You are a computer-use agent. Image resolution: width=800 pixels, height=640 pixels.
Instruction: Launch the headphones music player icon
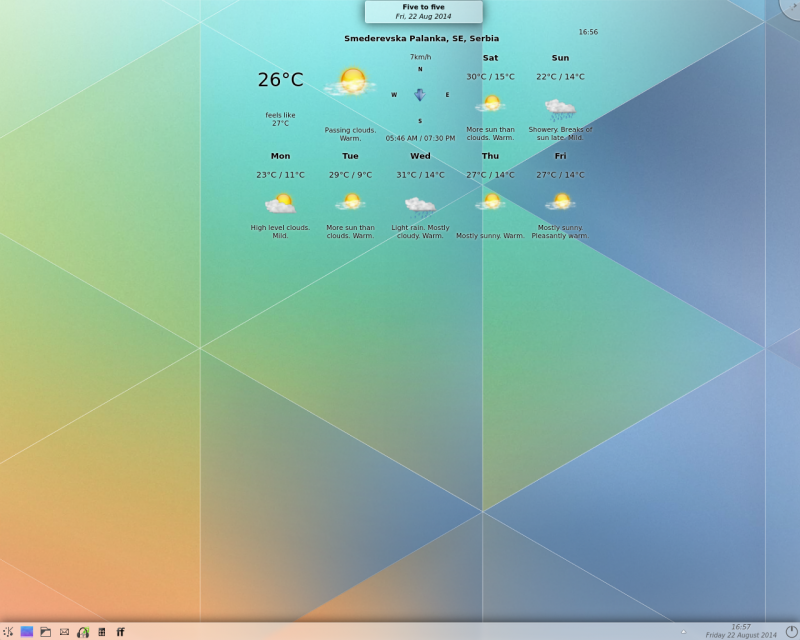tap(83, 632)
